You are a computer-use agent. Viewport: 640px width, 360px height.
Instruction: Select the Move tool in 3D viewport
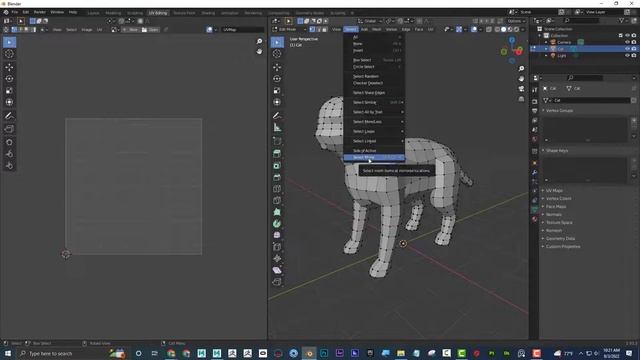pyautogui.click(x=277, y=67)
